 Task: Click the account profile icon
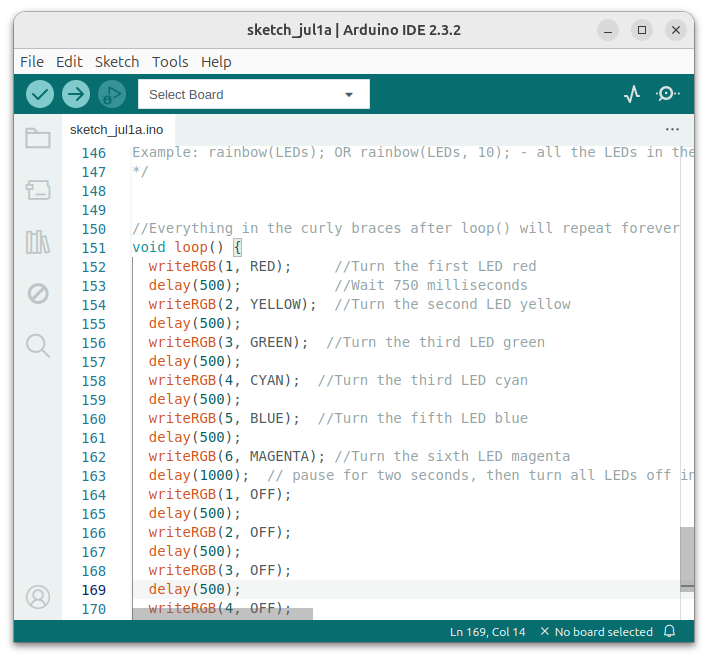pyautogui.click(x=38, y=597)
